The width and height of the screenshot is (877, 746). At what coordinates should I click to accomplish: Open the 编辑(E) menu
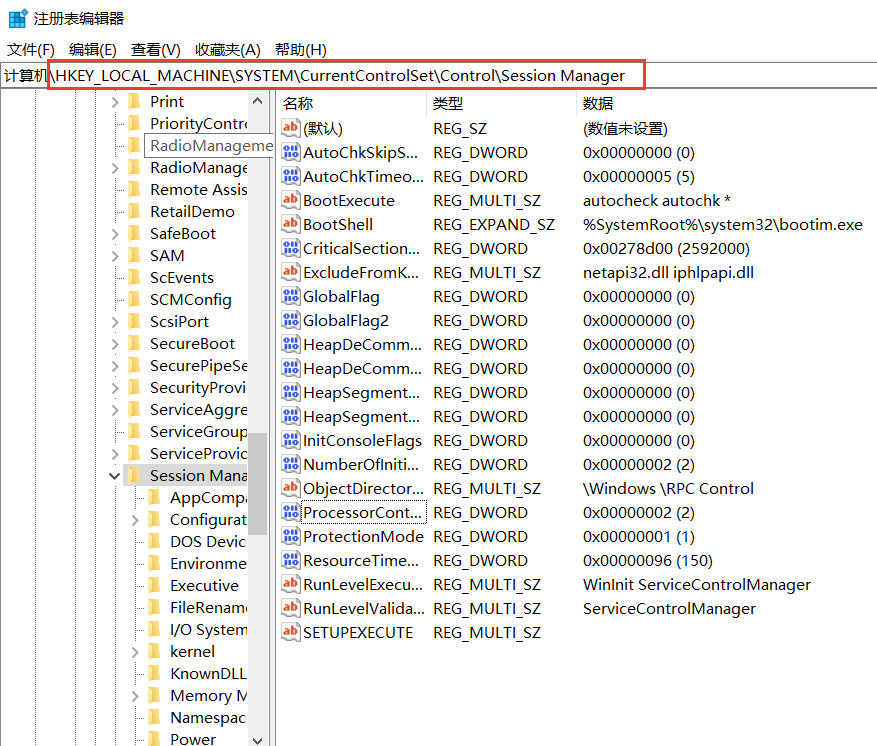pos(93,50)
